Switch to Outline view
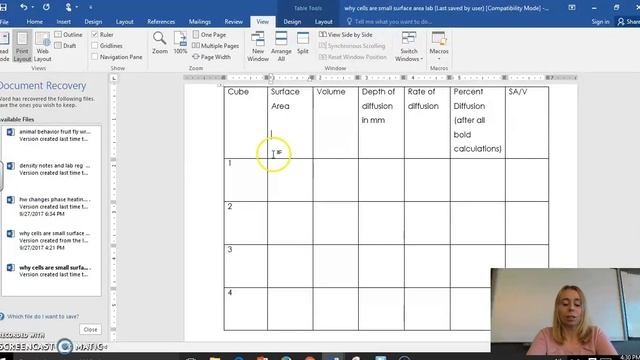This screenshot has width=640, height=360. (x=69, y=35)
